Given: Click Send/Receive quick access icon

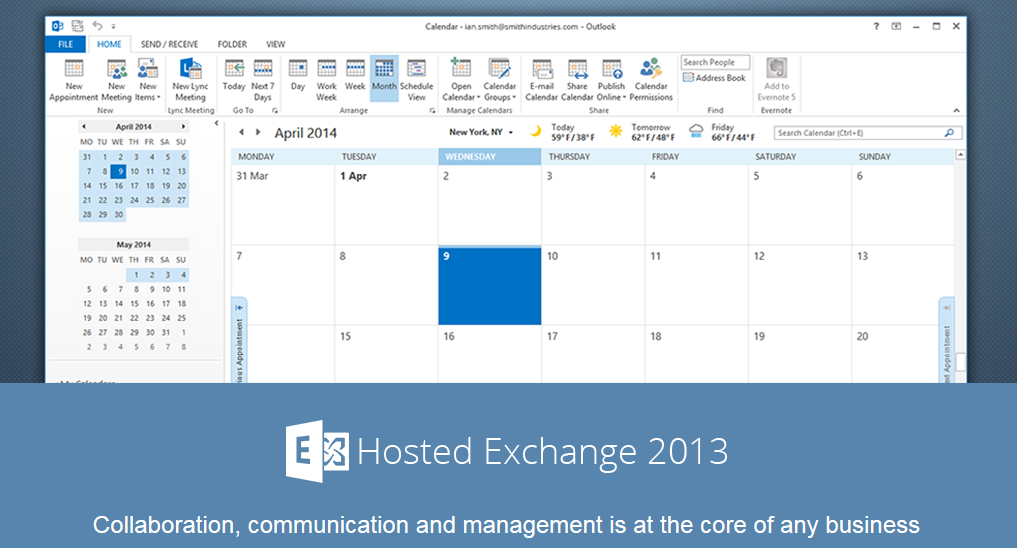Looking at the screenshot, I should pos(78,26).
